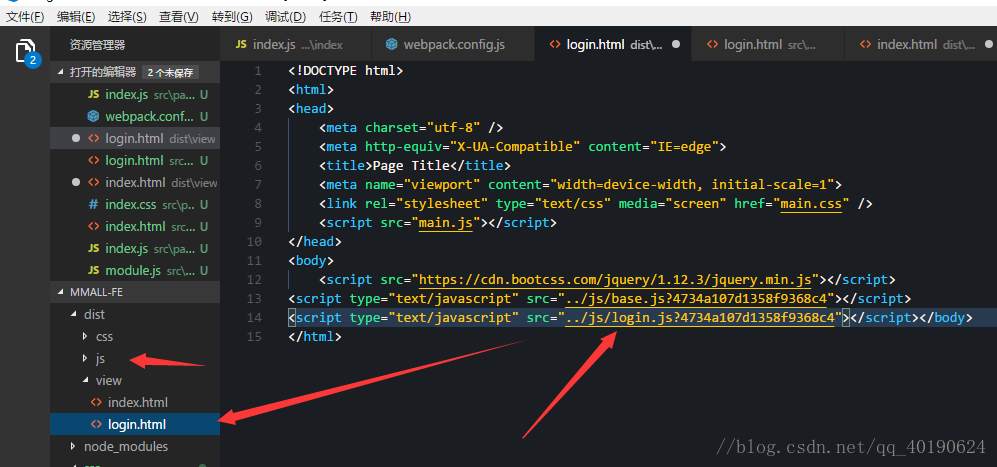
Task: Click HTML icon of index.html in view folder
Action: point(96,402)
